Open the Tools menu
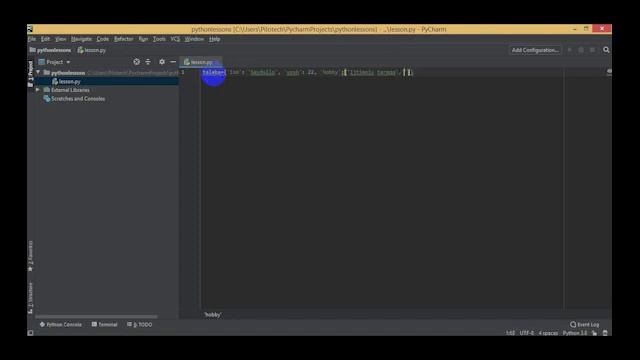The image size is (640, 360). pos(159,39)
